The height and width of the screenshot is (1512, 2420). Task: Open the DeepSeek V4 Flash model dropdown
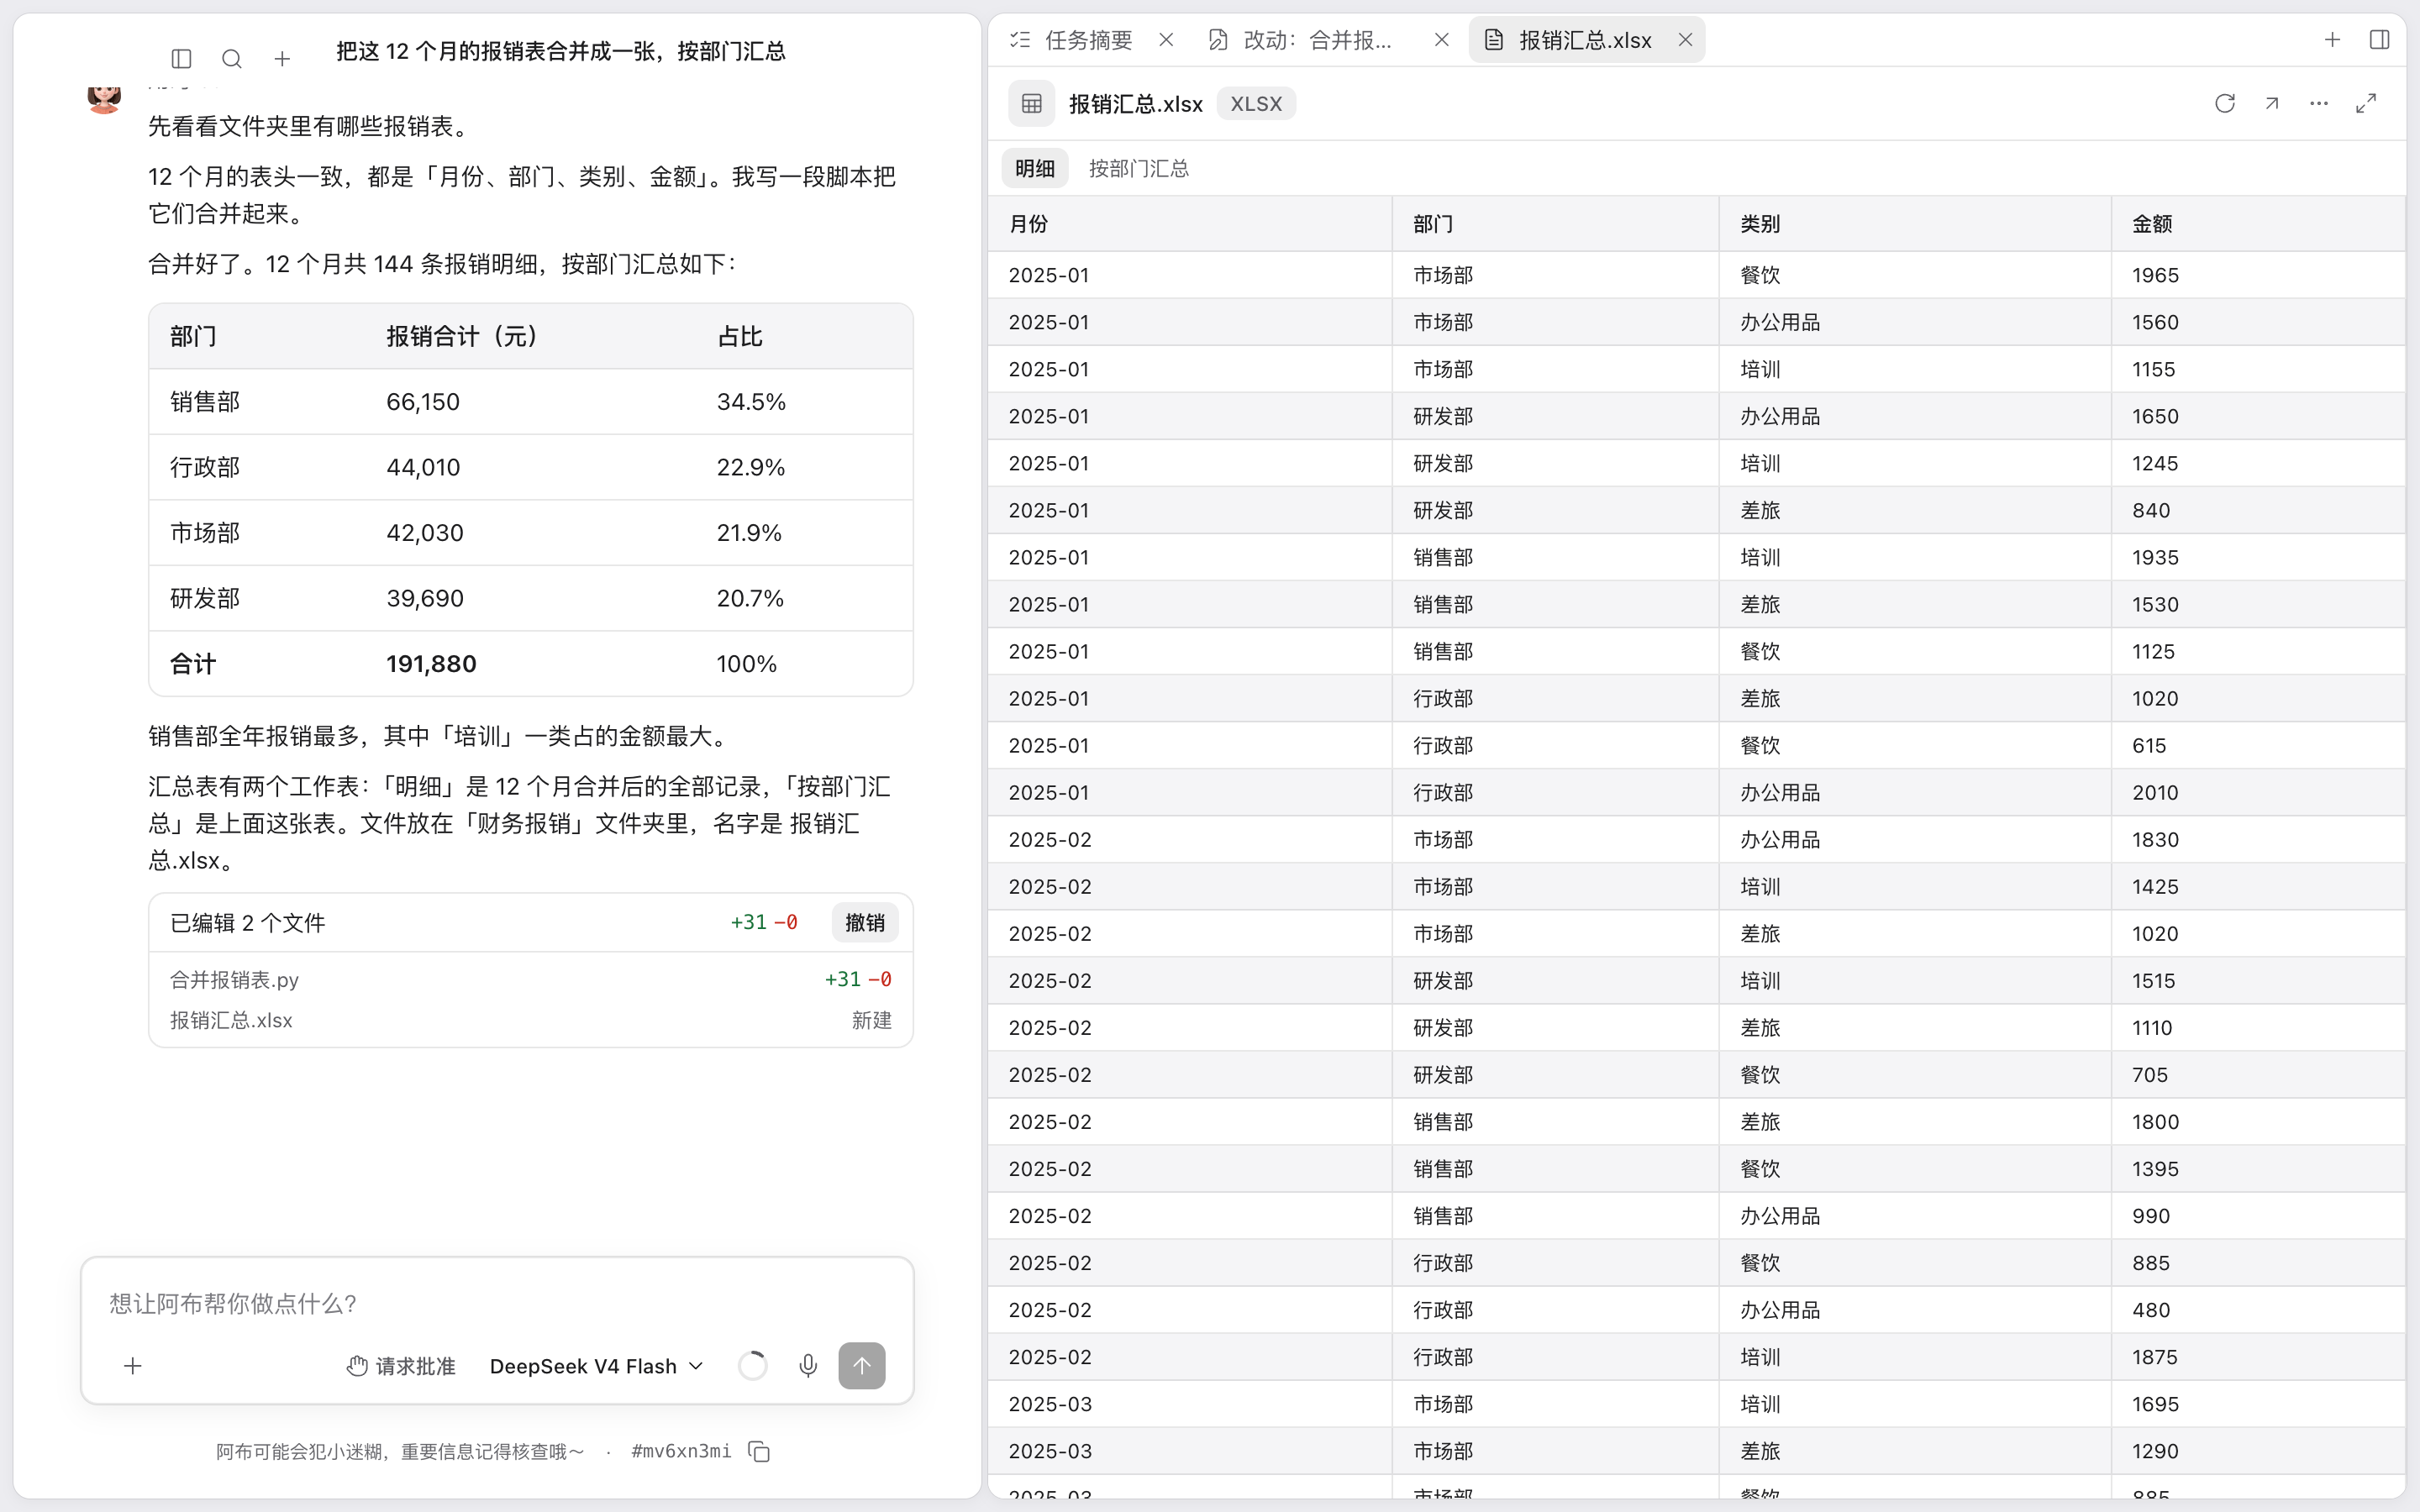(x=596, y=1366)
